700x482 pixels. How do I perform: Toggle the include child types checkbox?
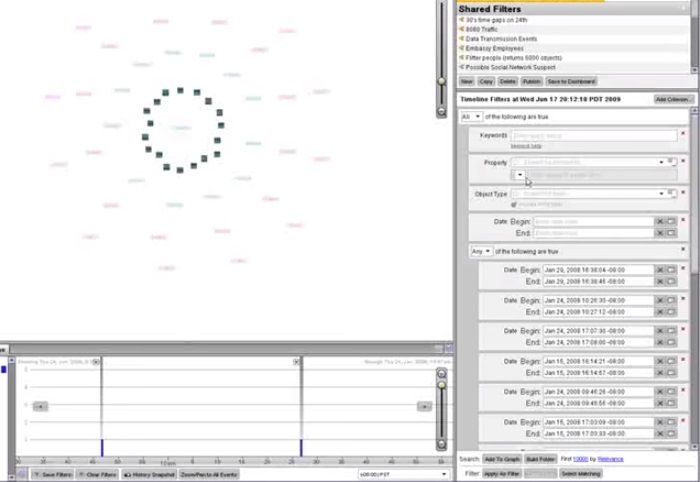[513, 204]
